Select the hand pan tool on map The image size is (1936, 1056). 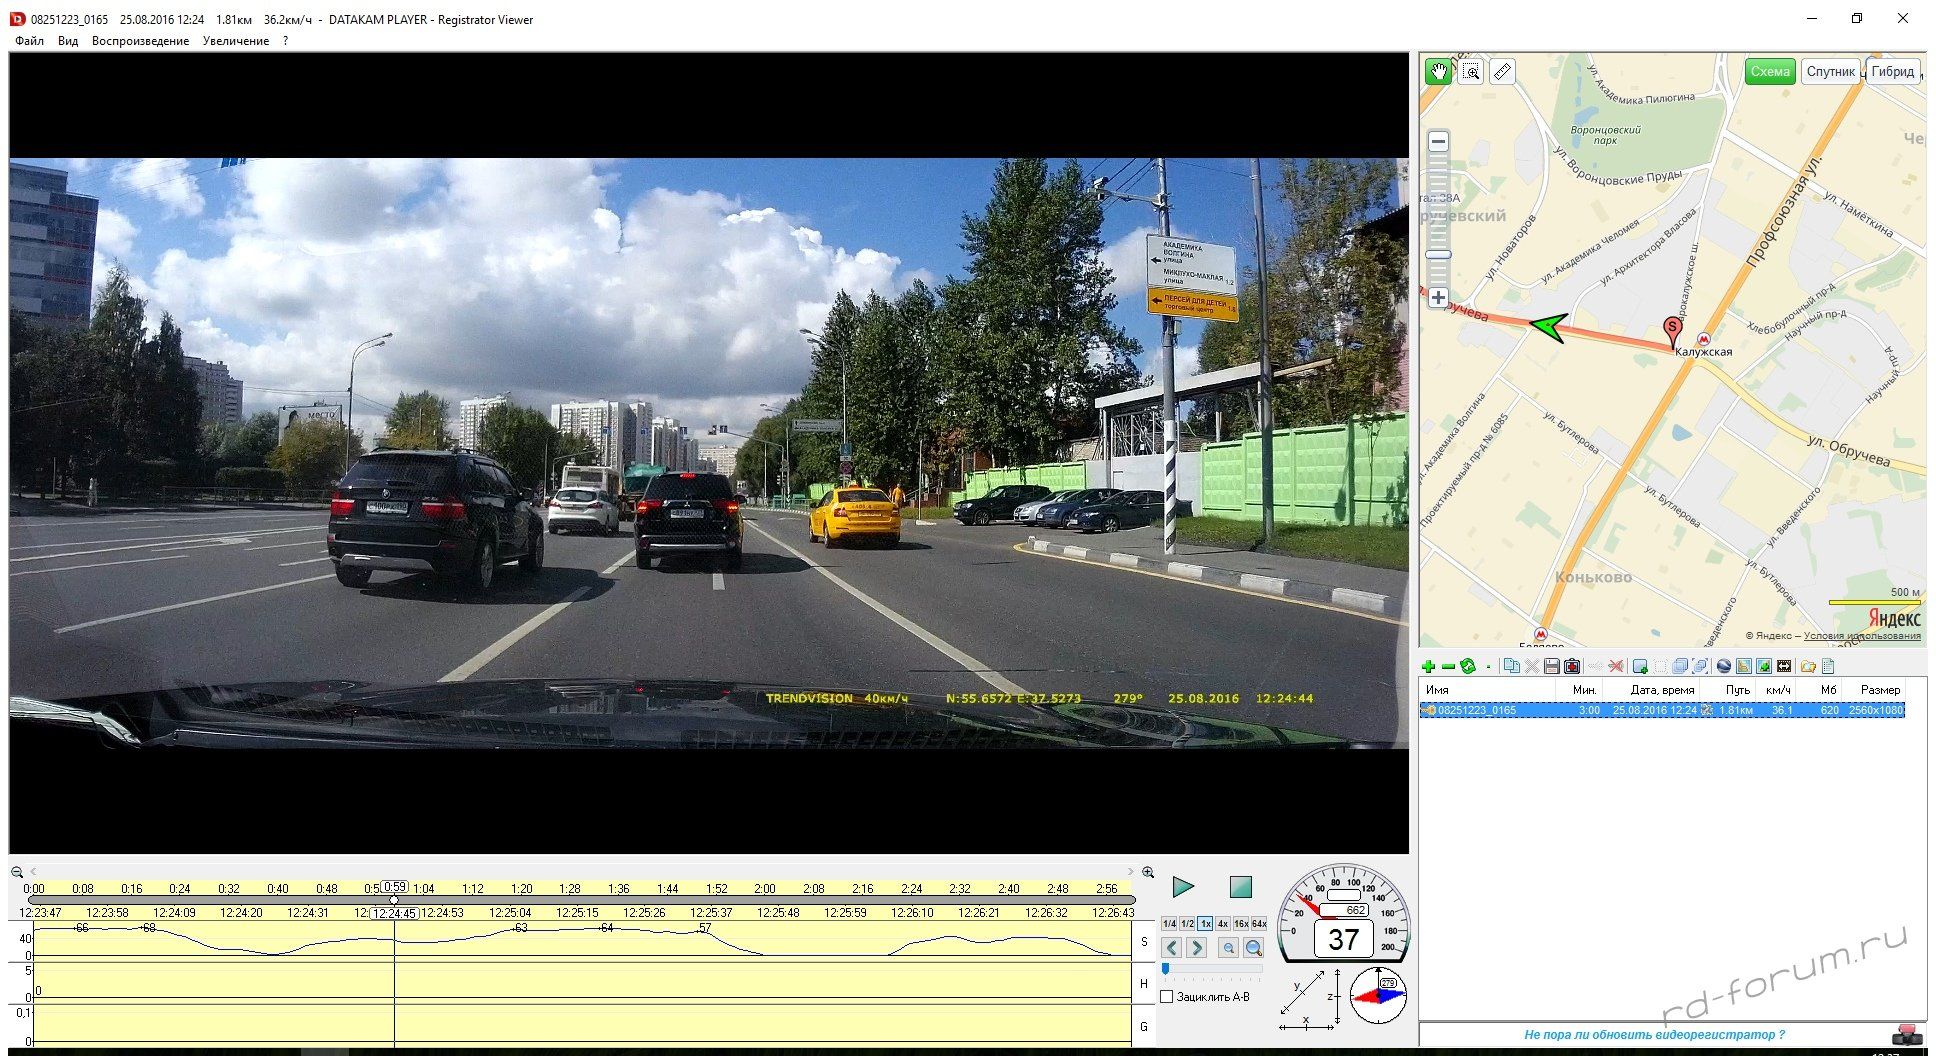[1438, 71]
